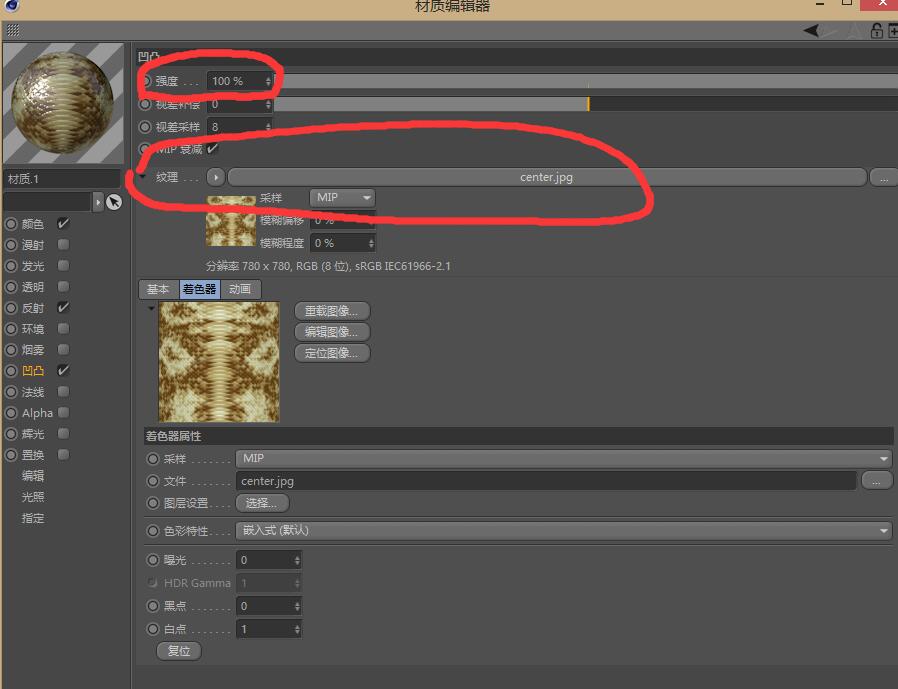Click the '...' button beside 文件 field
The height and width of the screenshot is (689, 898).
click(x=876, y=481)
